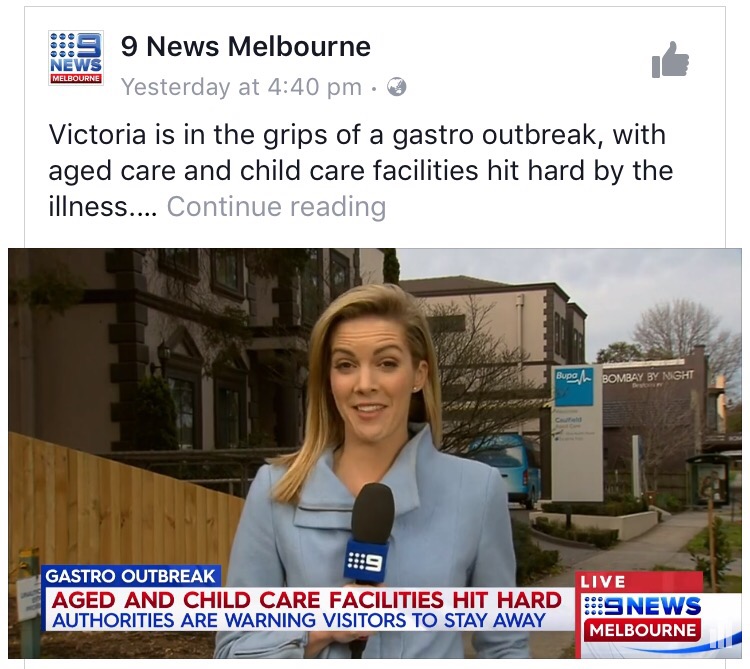Click the 9 News Melbourne profile picture

pos(76,58)
